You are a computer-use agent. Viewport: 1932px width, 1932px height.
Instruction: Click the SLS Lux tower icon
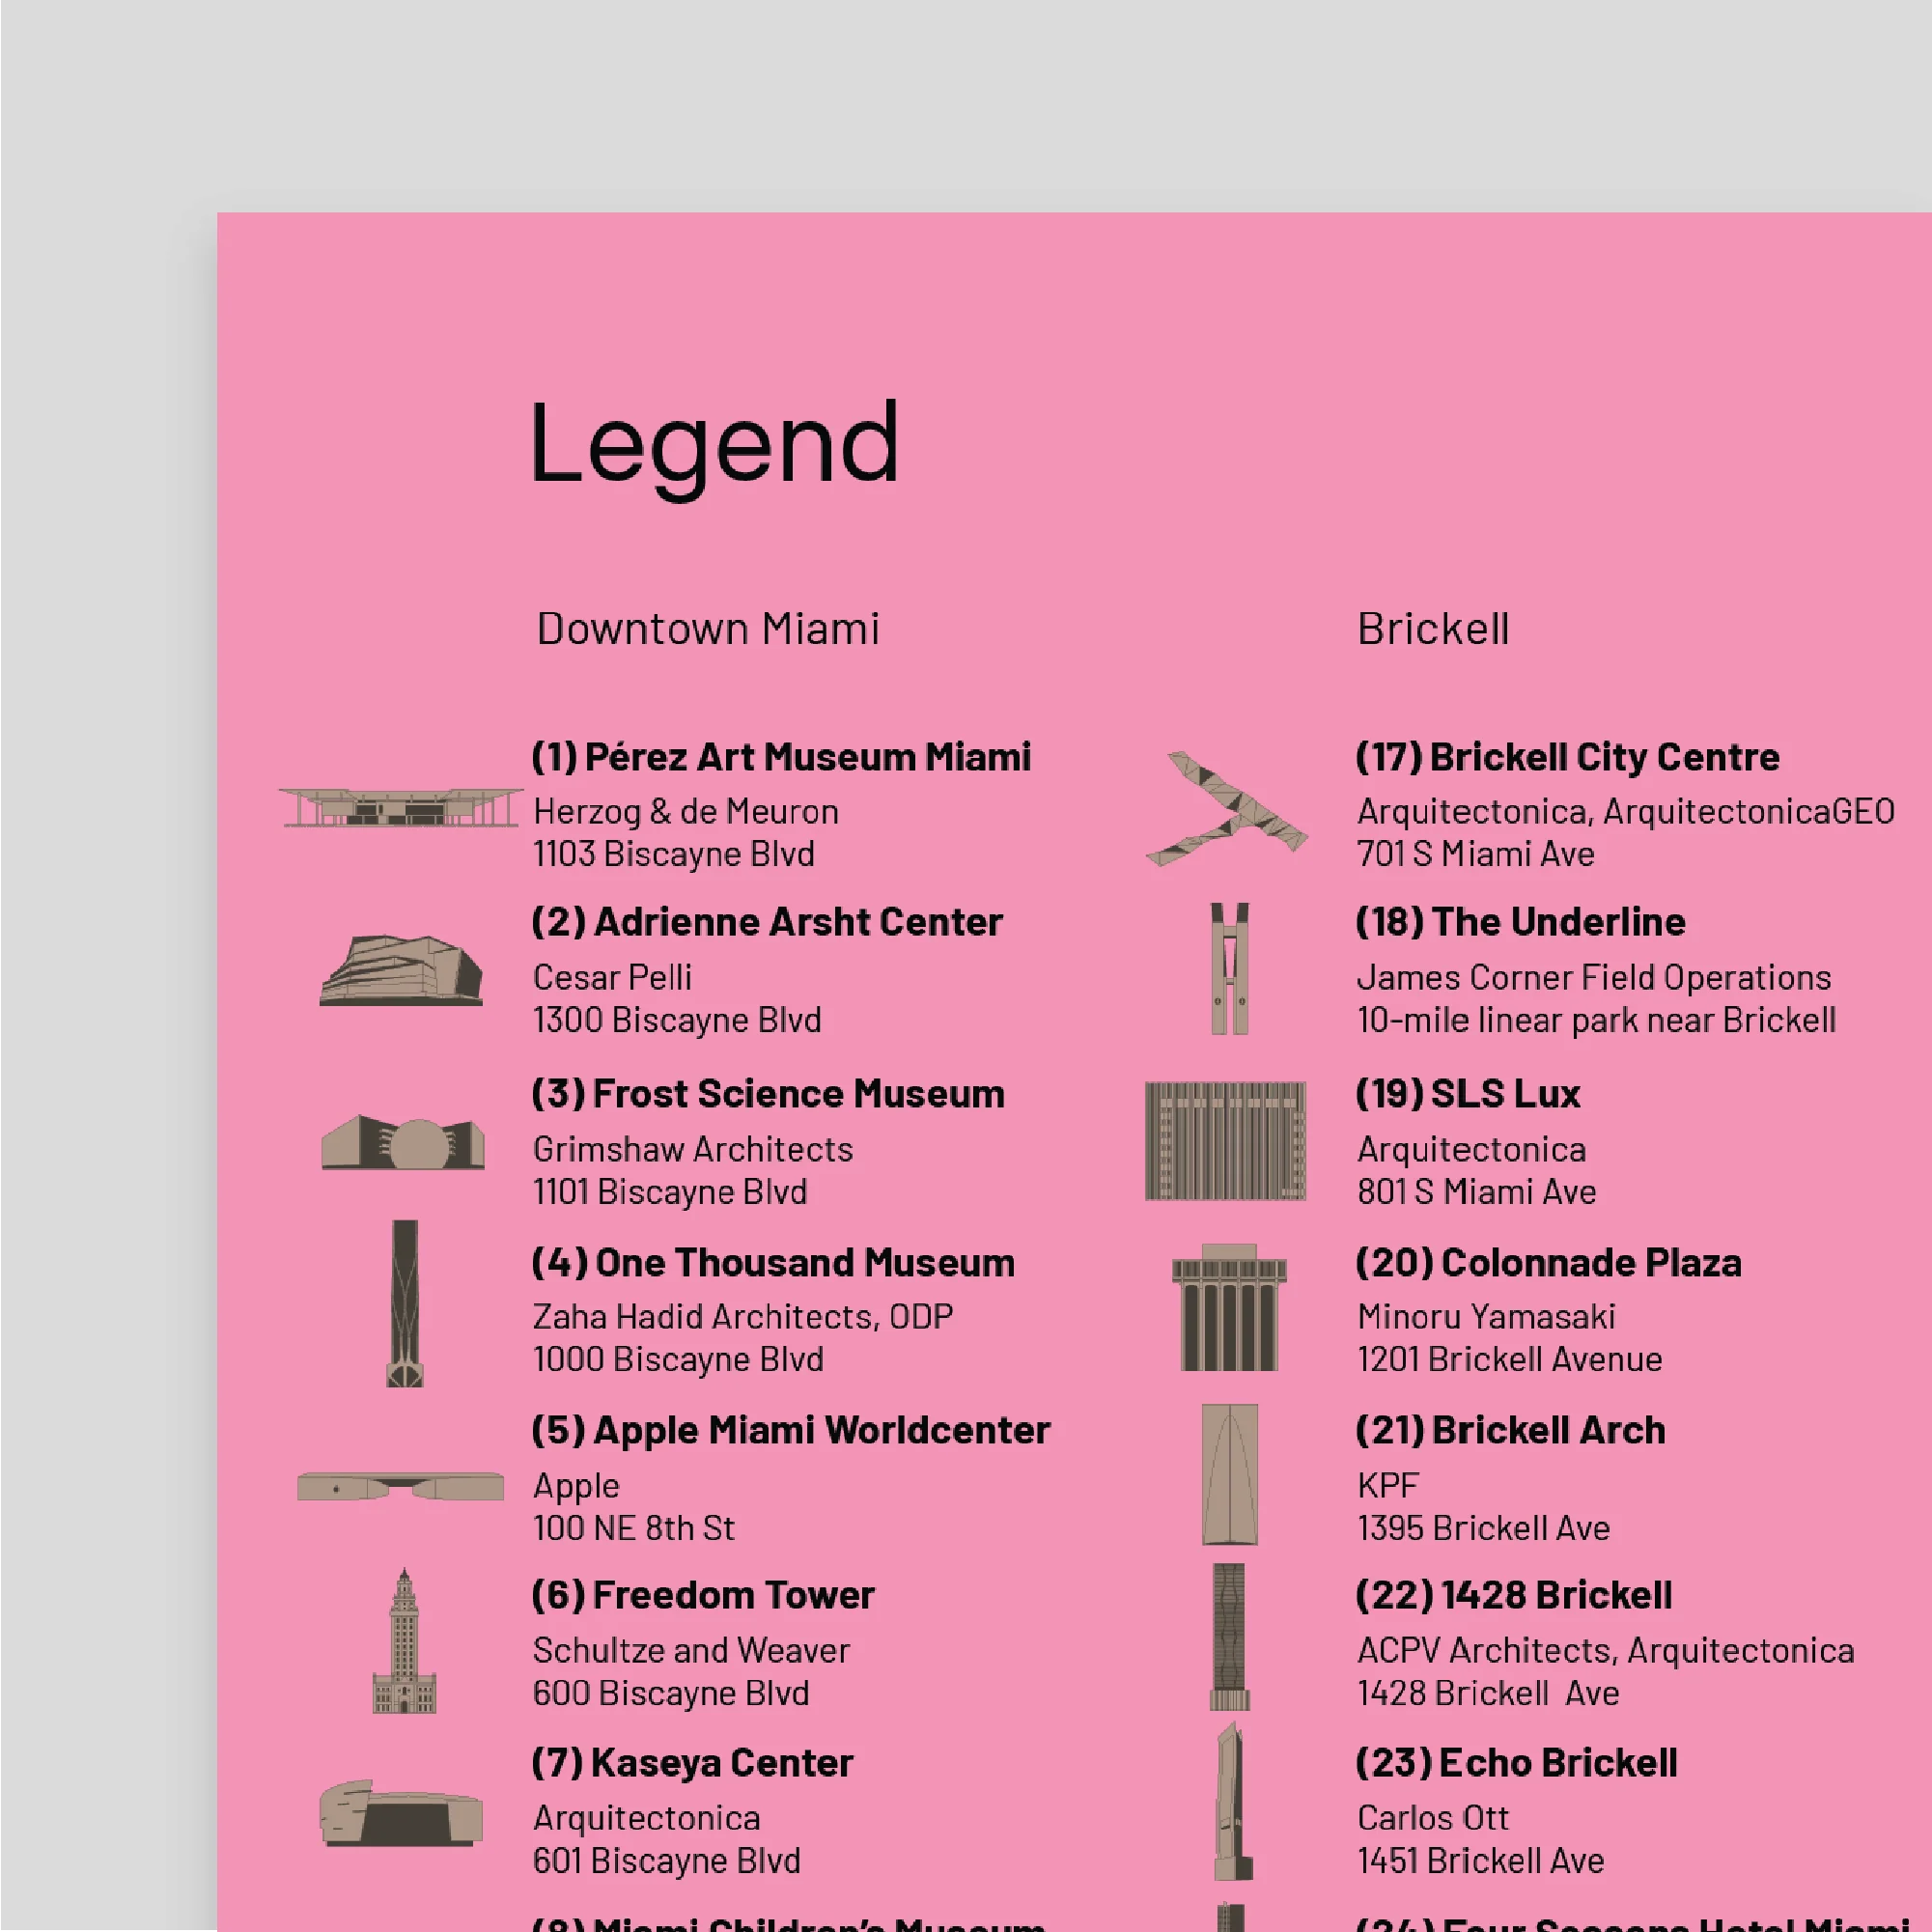point(1226,1140)
